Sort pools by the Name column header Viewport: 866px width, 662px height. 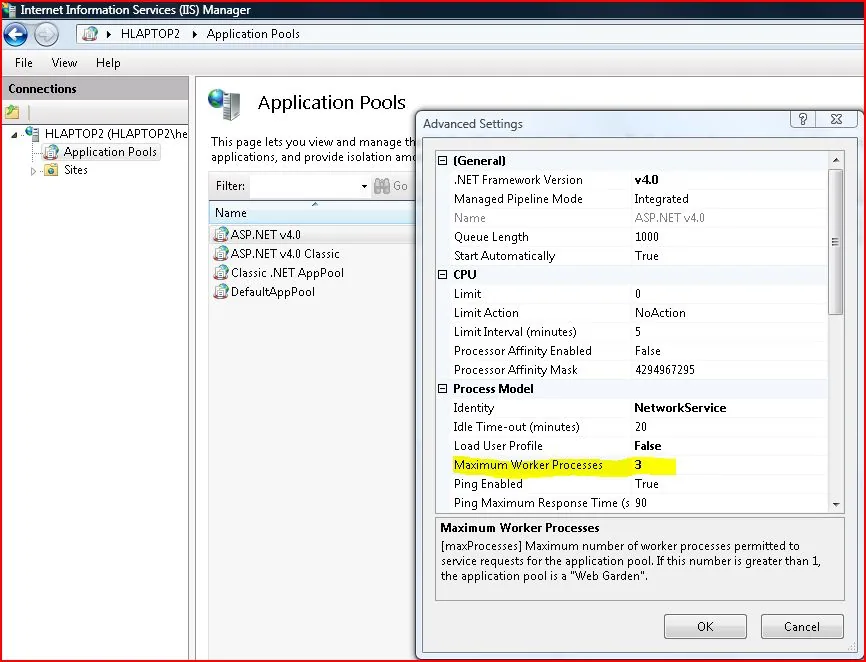[312, 213]
